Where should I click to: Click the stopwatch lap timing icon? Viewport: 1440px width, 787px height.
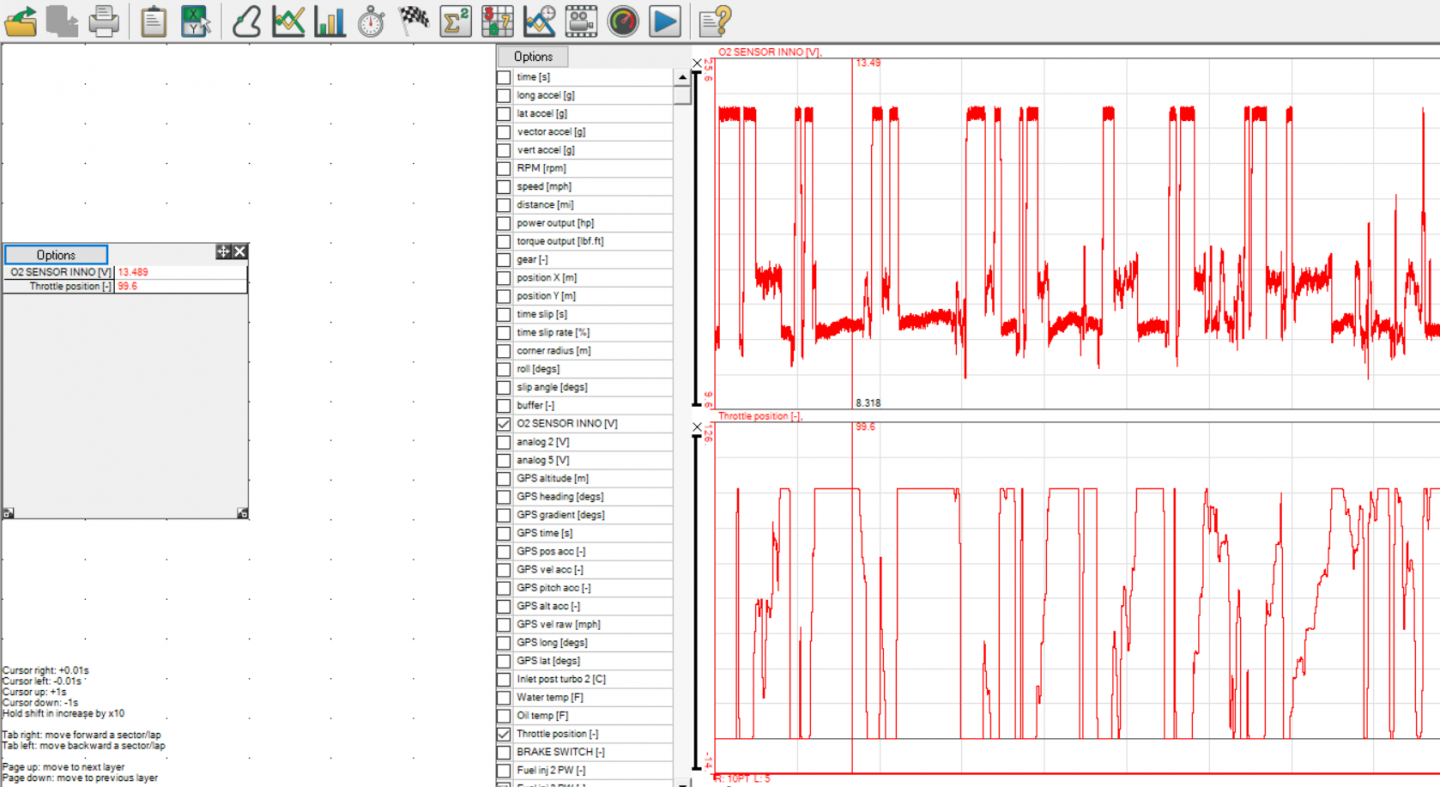[x=371, y=20]
